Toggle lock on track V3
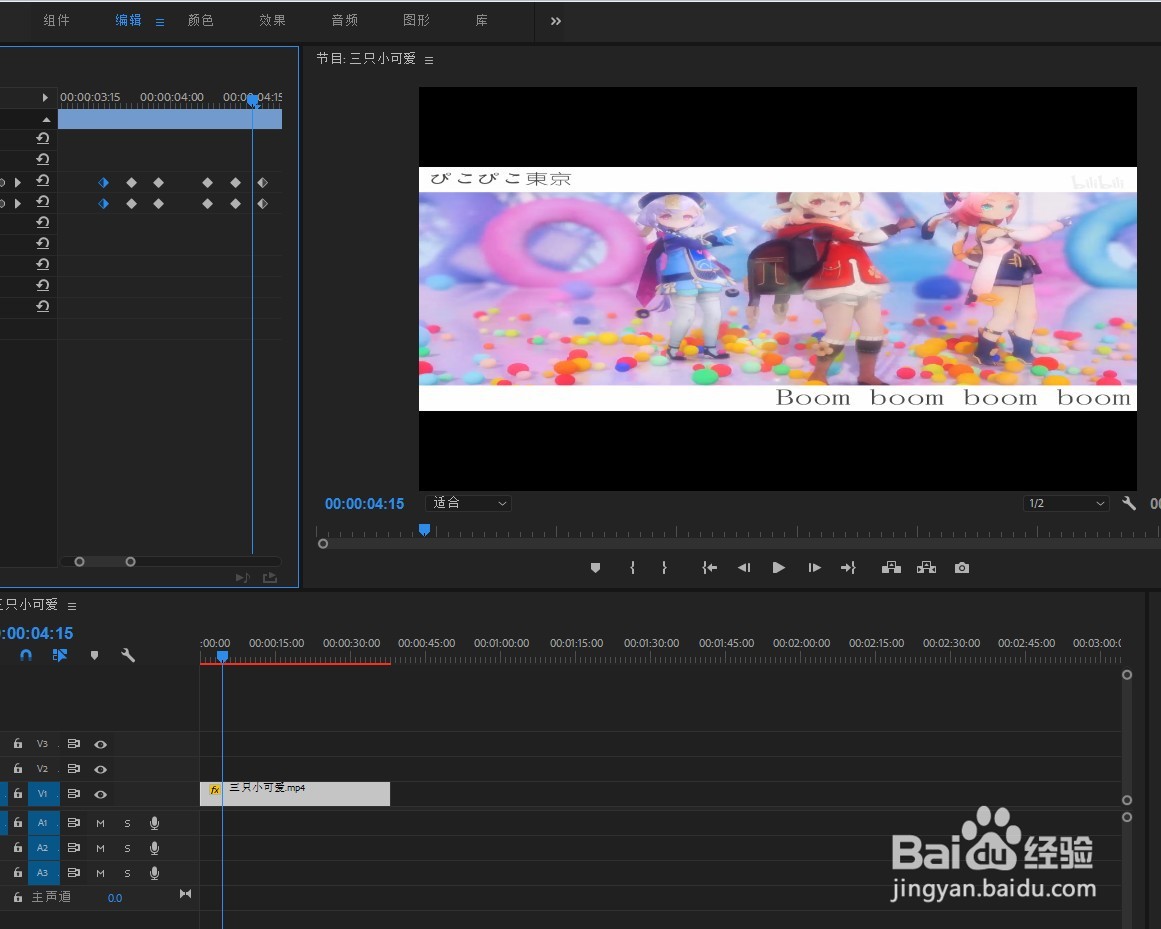 click(x=18, y=743)
